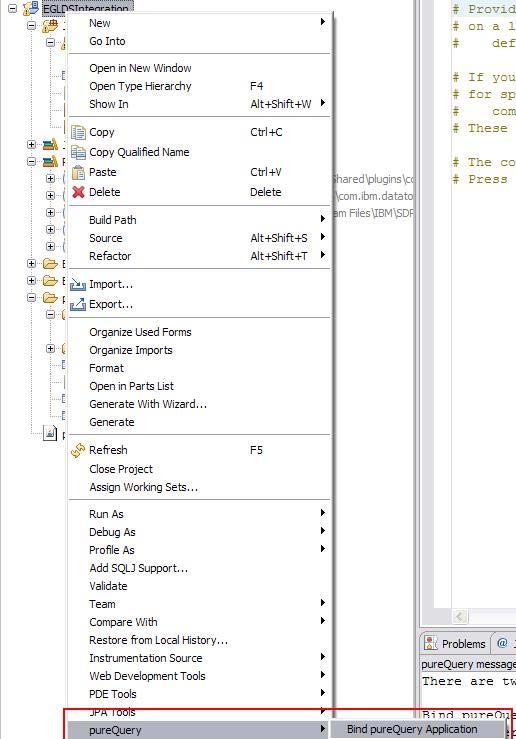Select Bind pureQuery Application

click(x=412, y=729)
